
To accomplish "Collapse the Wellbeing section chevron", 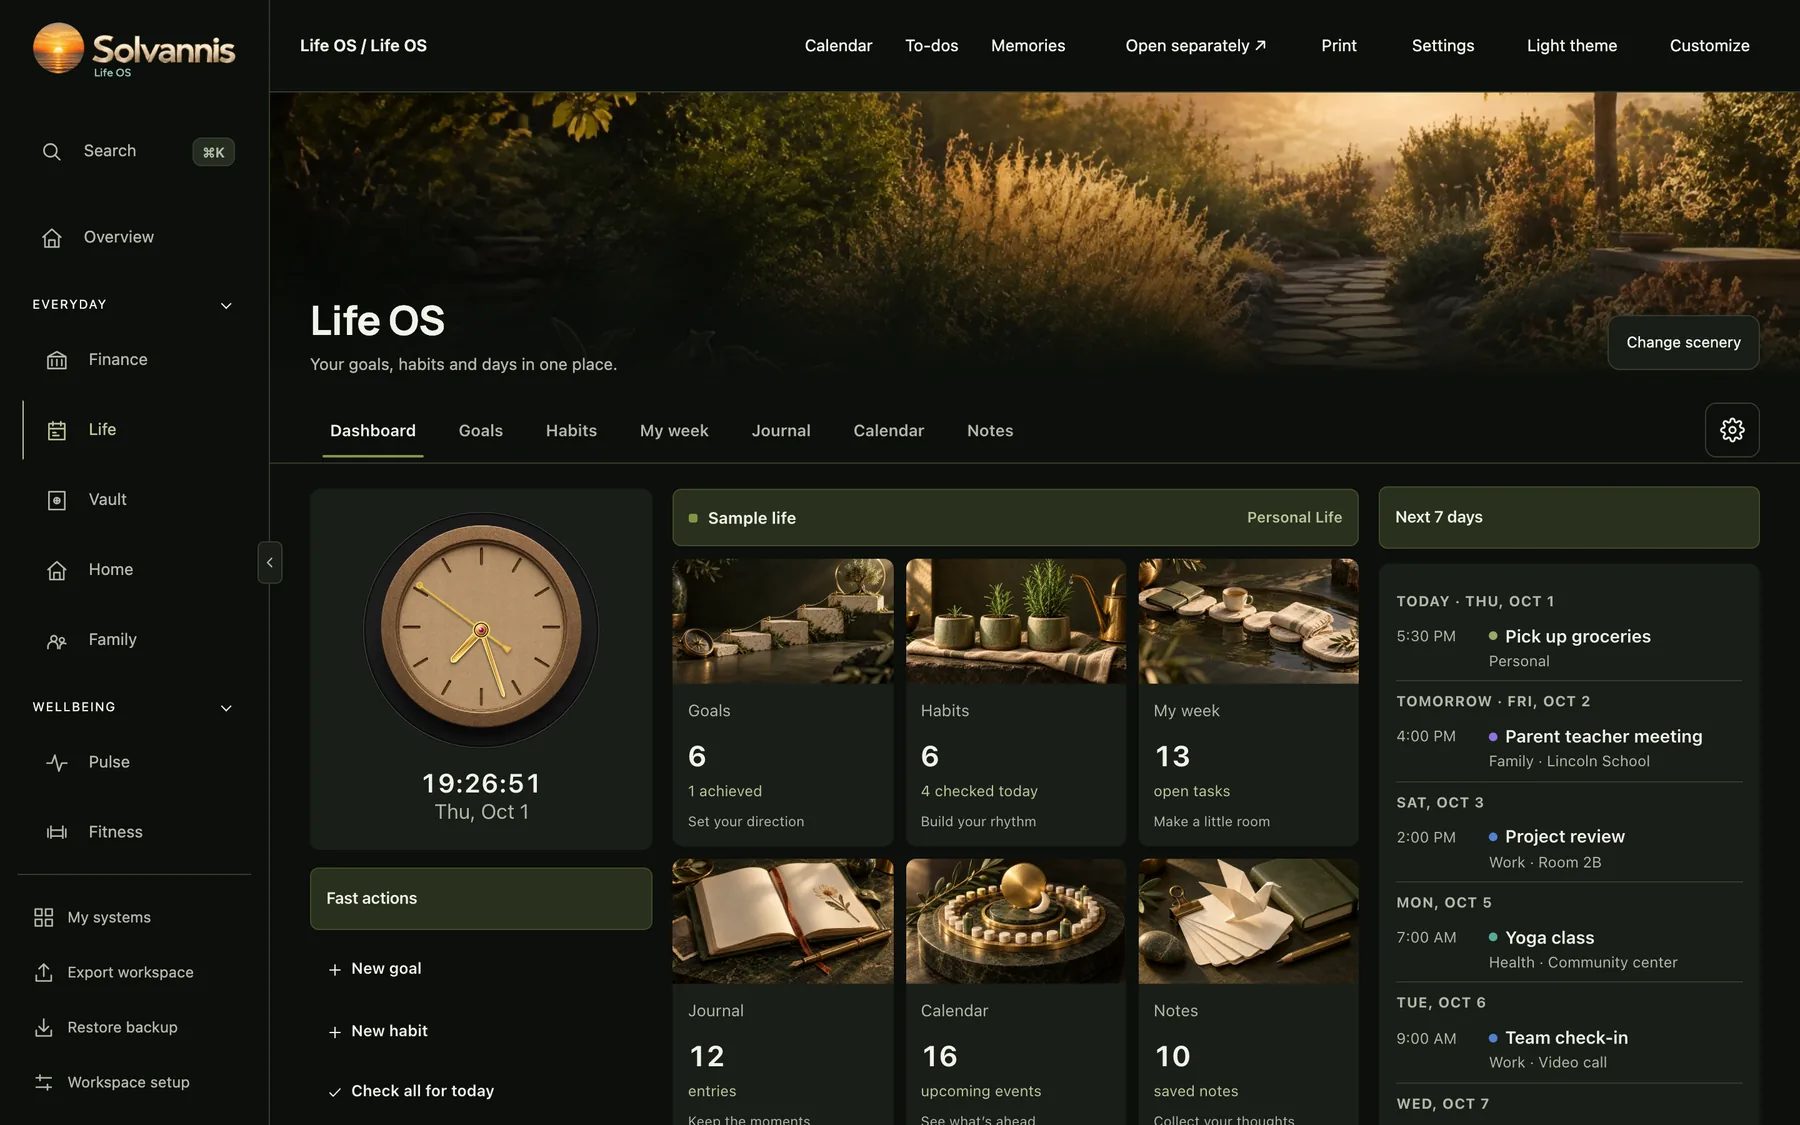I will point(226,708).
